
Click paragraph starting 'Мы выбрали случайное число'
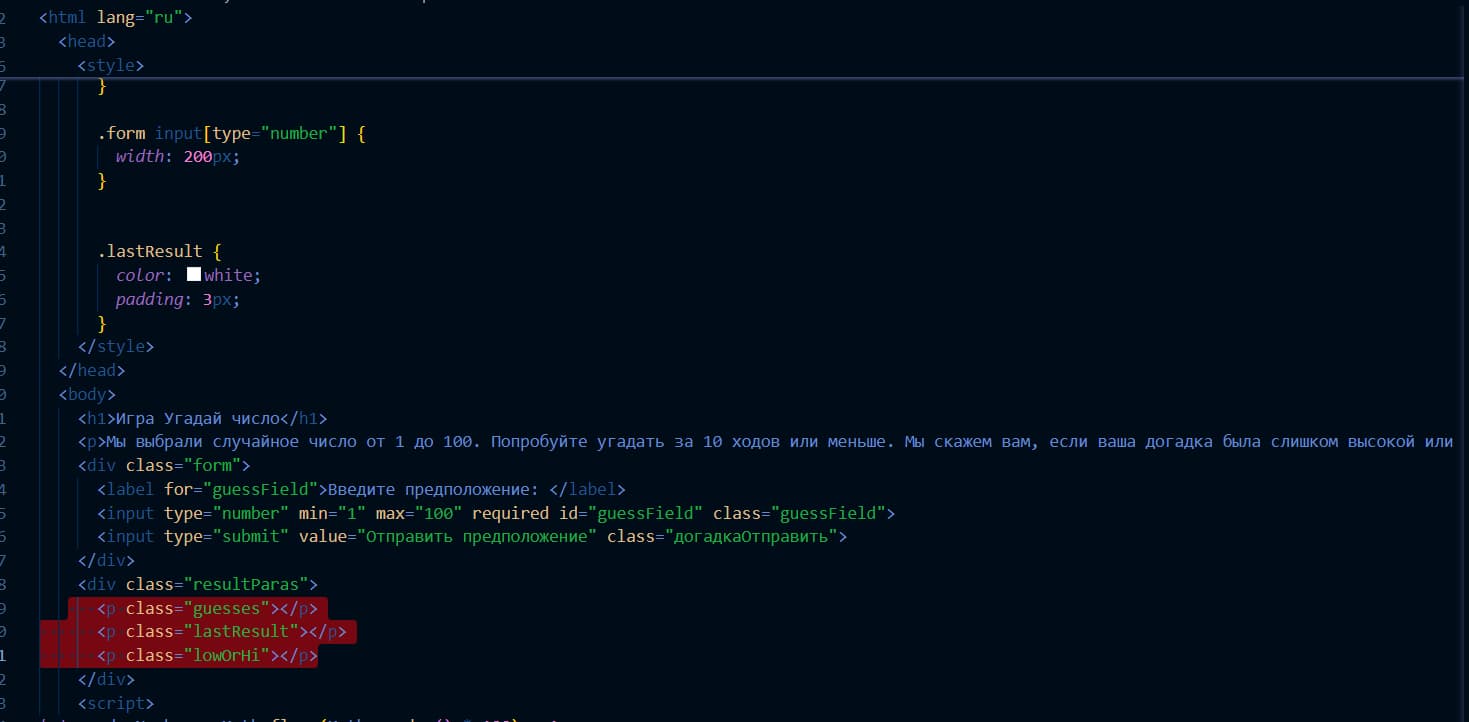click(x=765, y=441)
